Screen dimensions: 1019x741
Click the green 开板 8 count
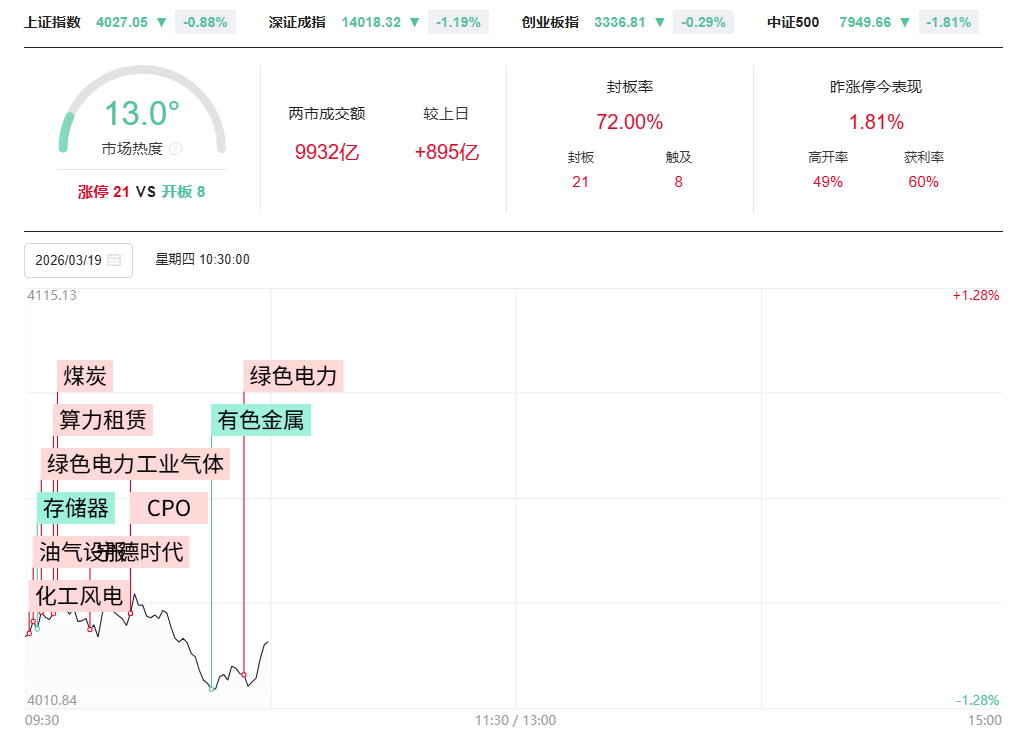pos(183,192)
